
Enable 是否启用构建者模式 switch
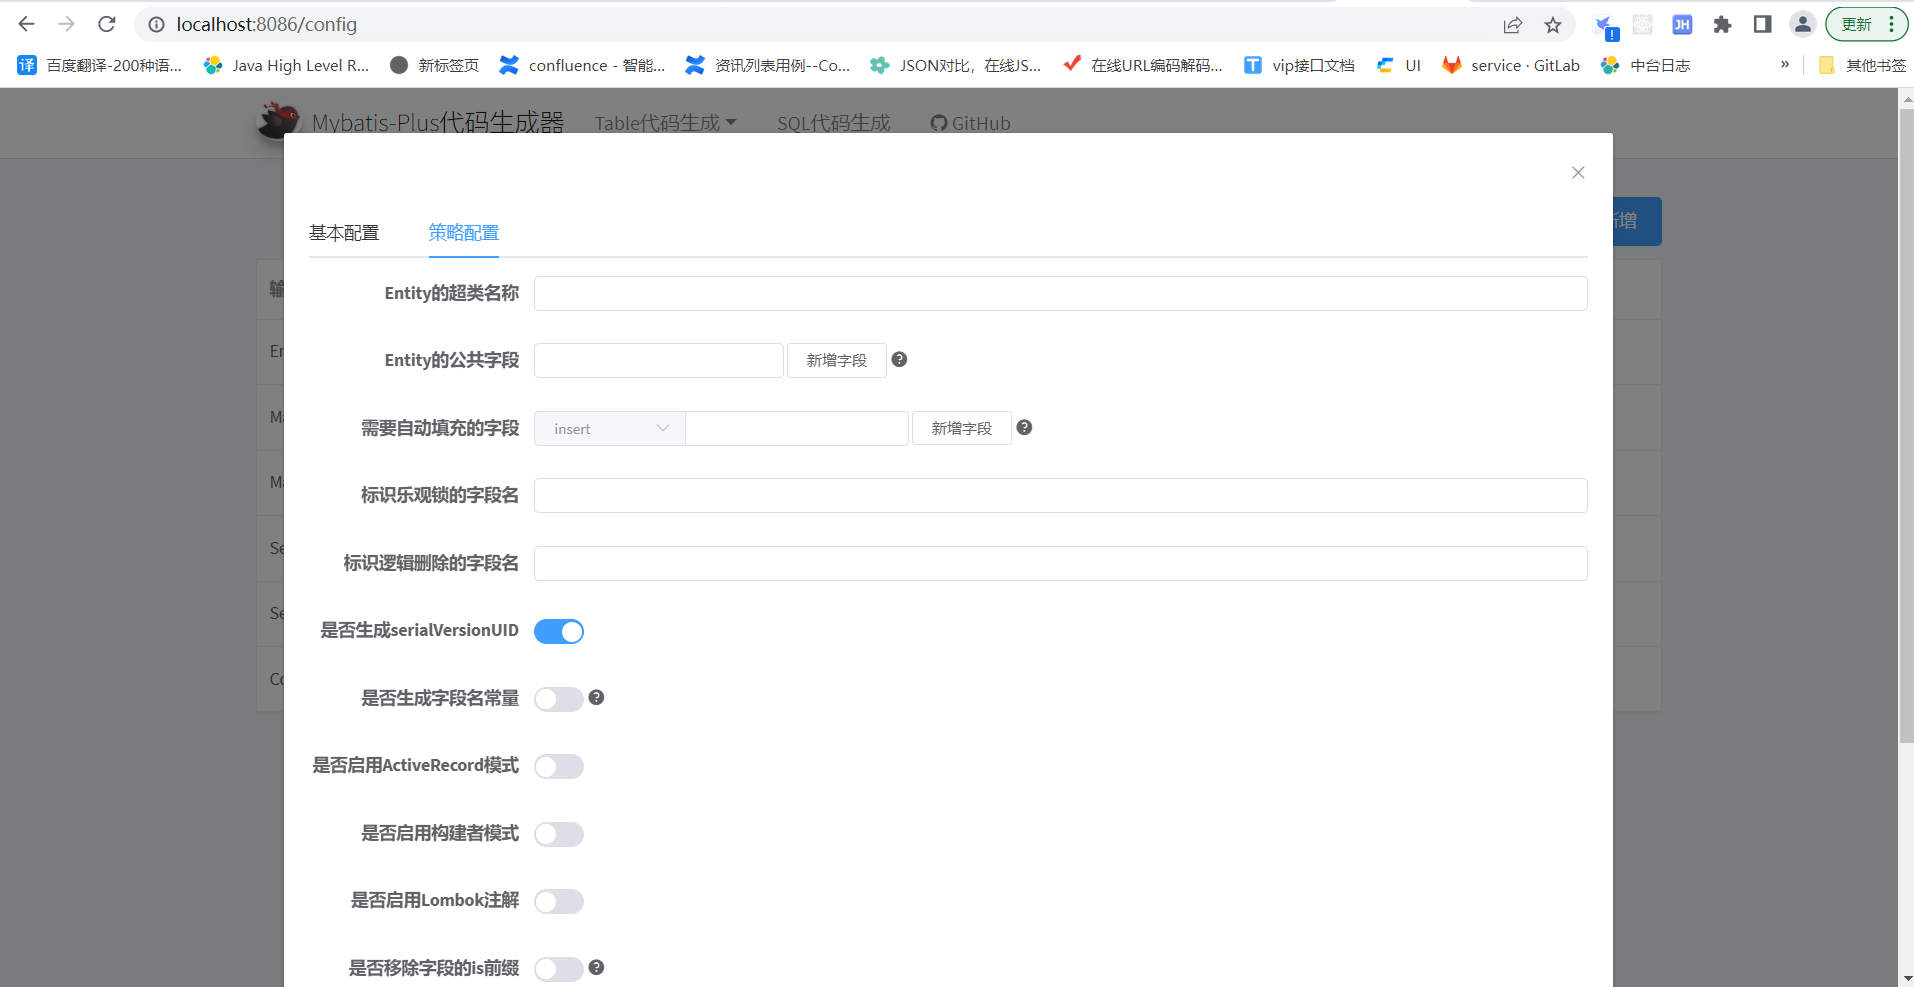pyautogui.click(x=559, y=834)
